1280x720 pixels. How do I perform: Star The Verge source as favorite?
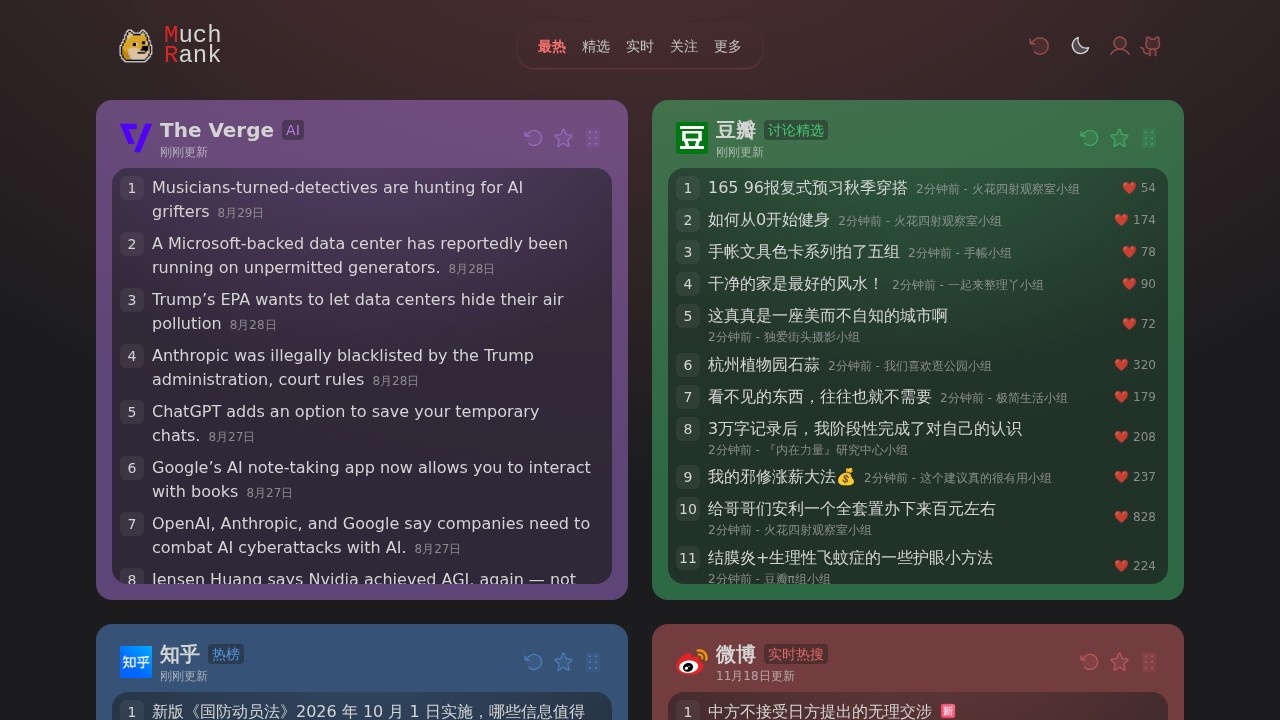[564, 138]
